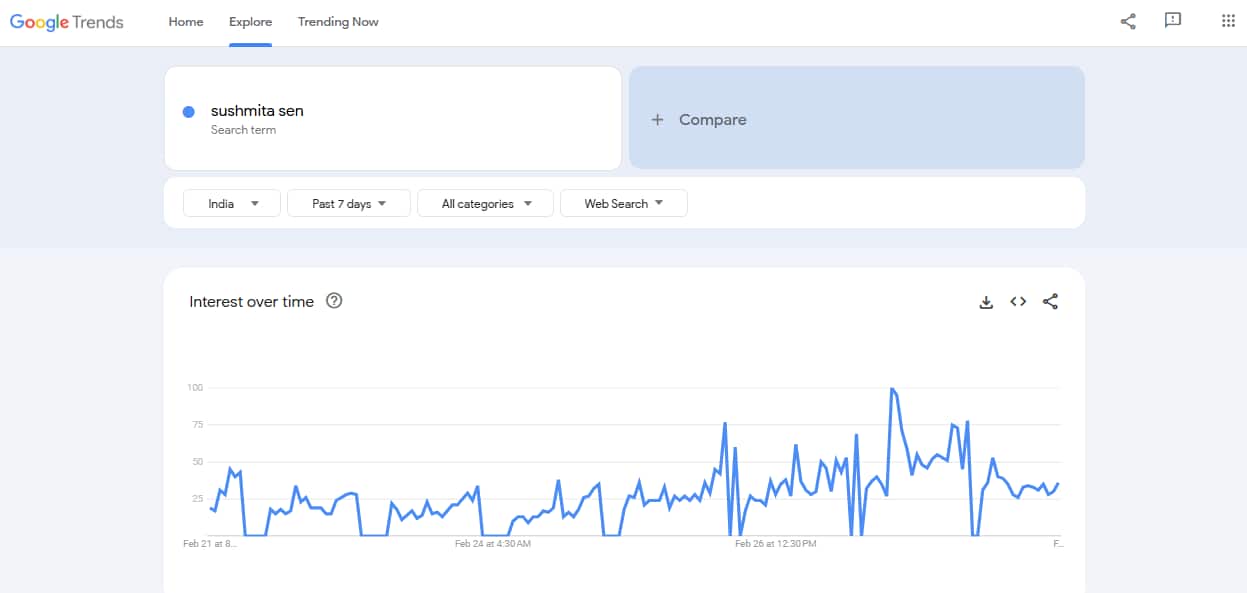Select the Explore tab

click(250, 22)
